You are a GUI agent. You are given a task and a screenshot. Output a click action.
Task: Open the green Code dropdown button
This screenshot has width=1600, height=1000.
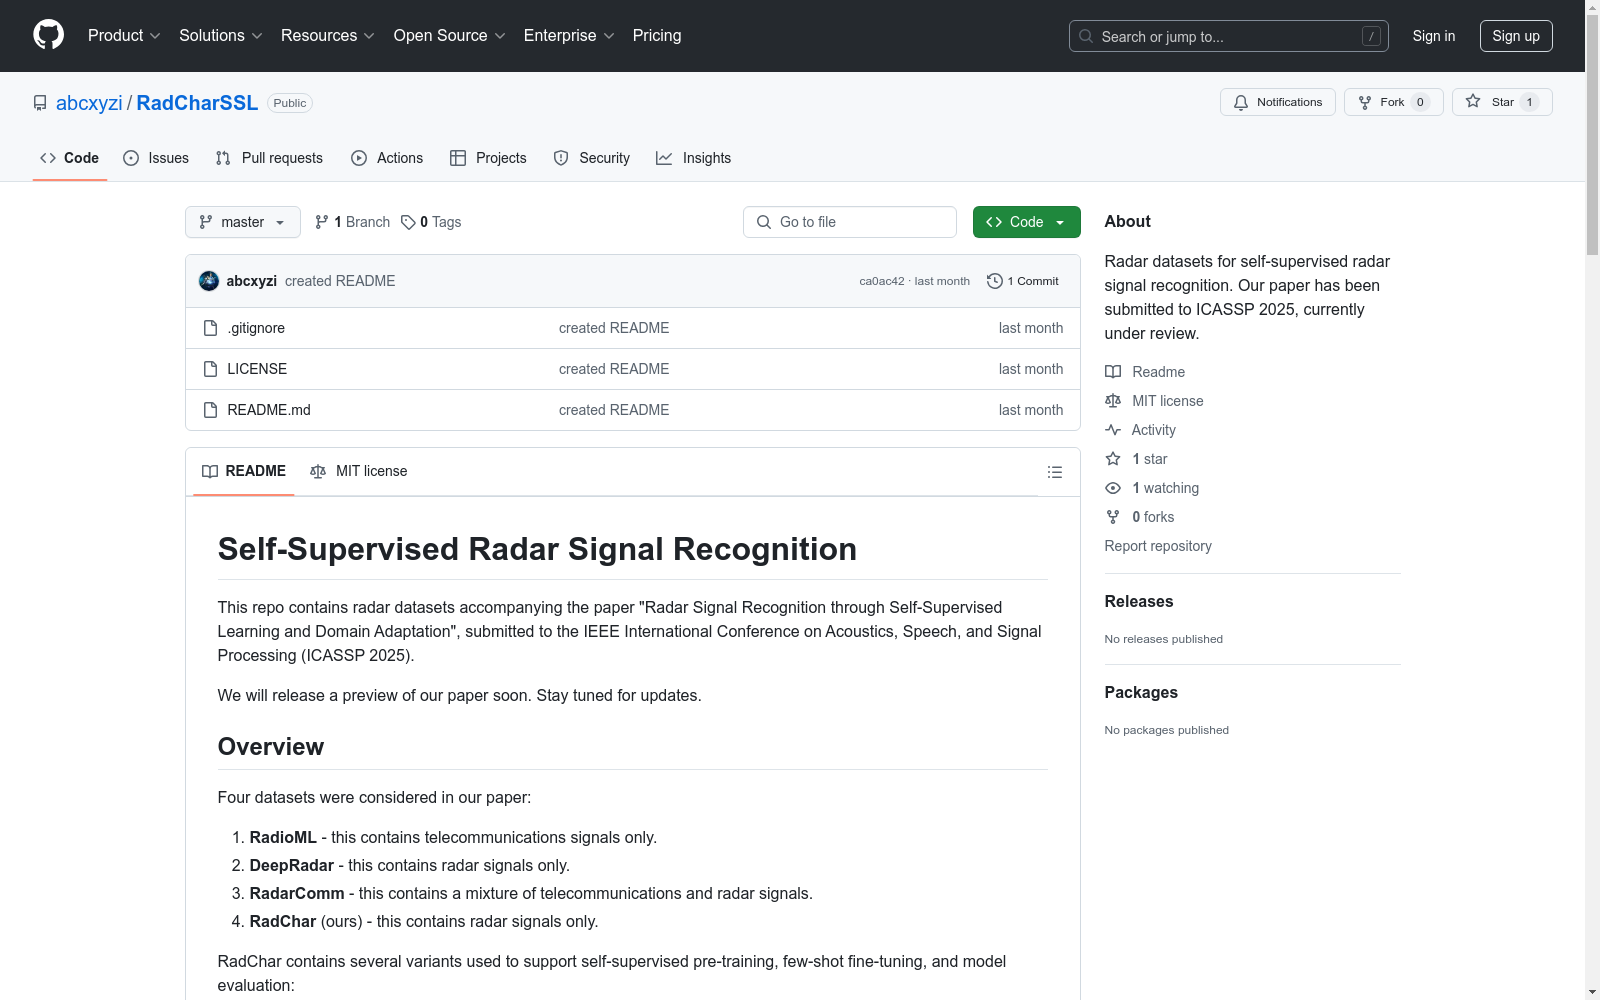[x=1026, y=222]
